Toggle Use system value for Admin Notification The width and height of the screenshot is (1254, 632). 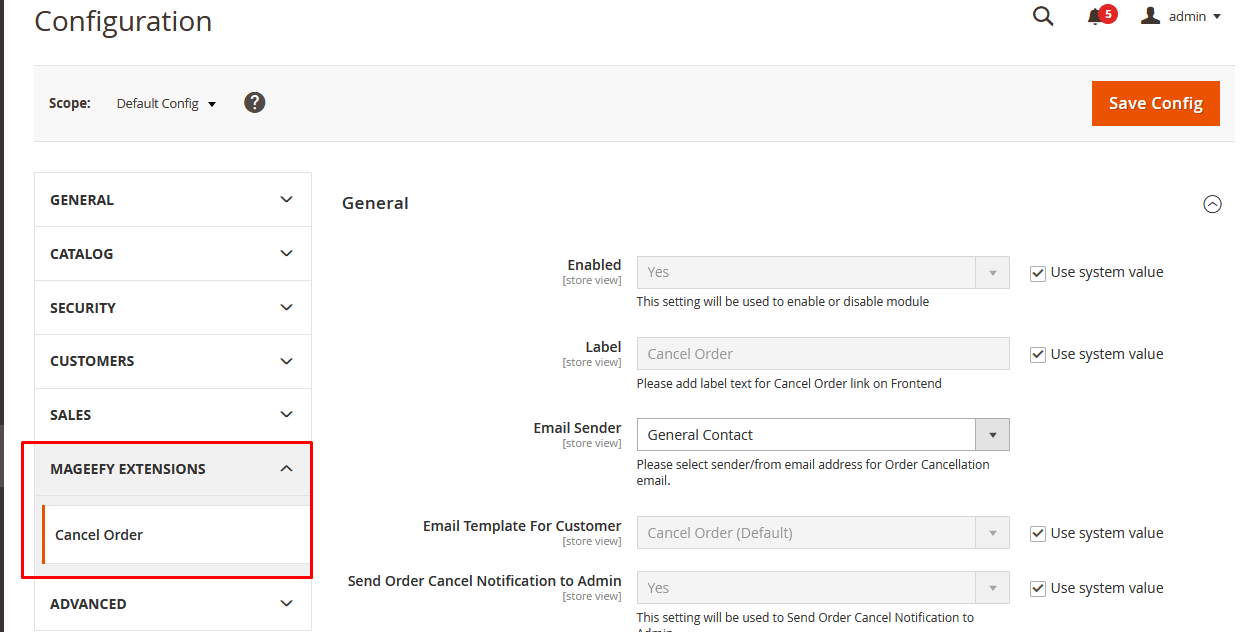1038,589
